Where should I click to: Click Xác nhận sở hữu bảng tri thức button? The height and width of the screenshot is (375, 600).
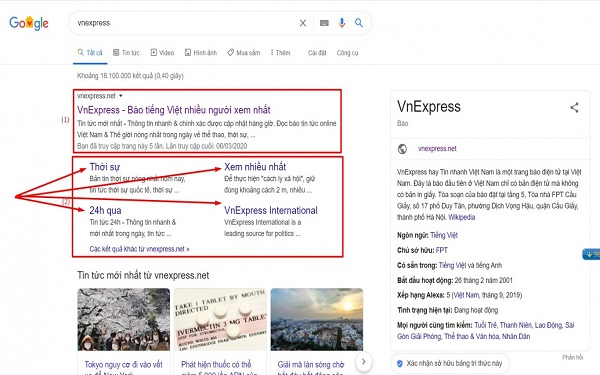click(x=450, y=363)
